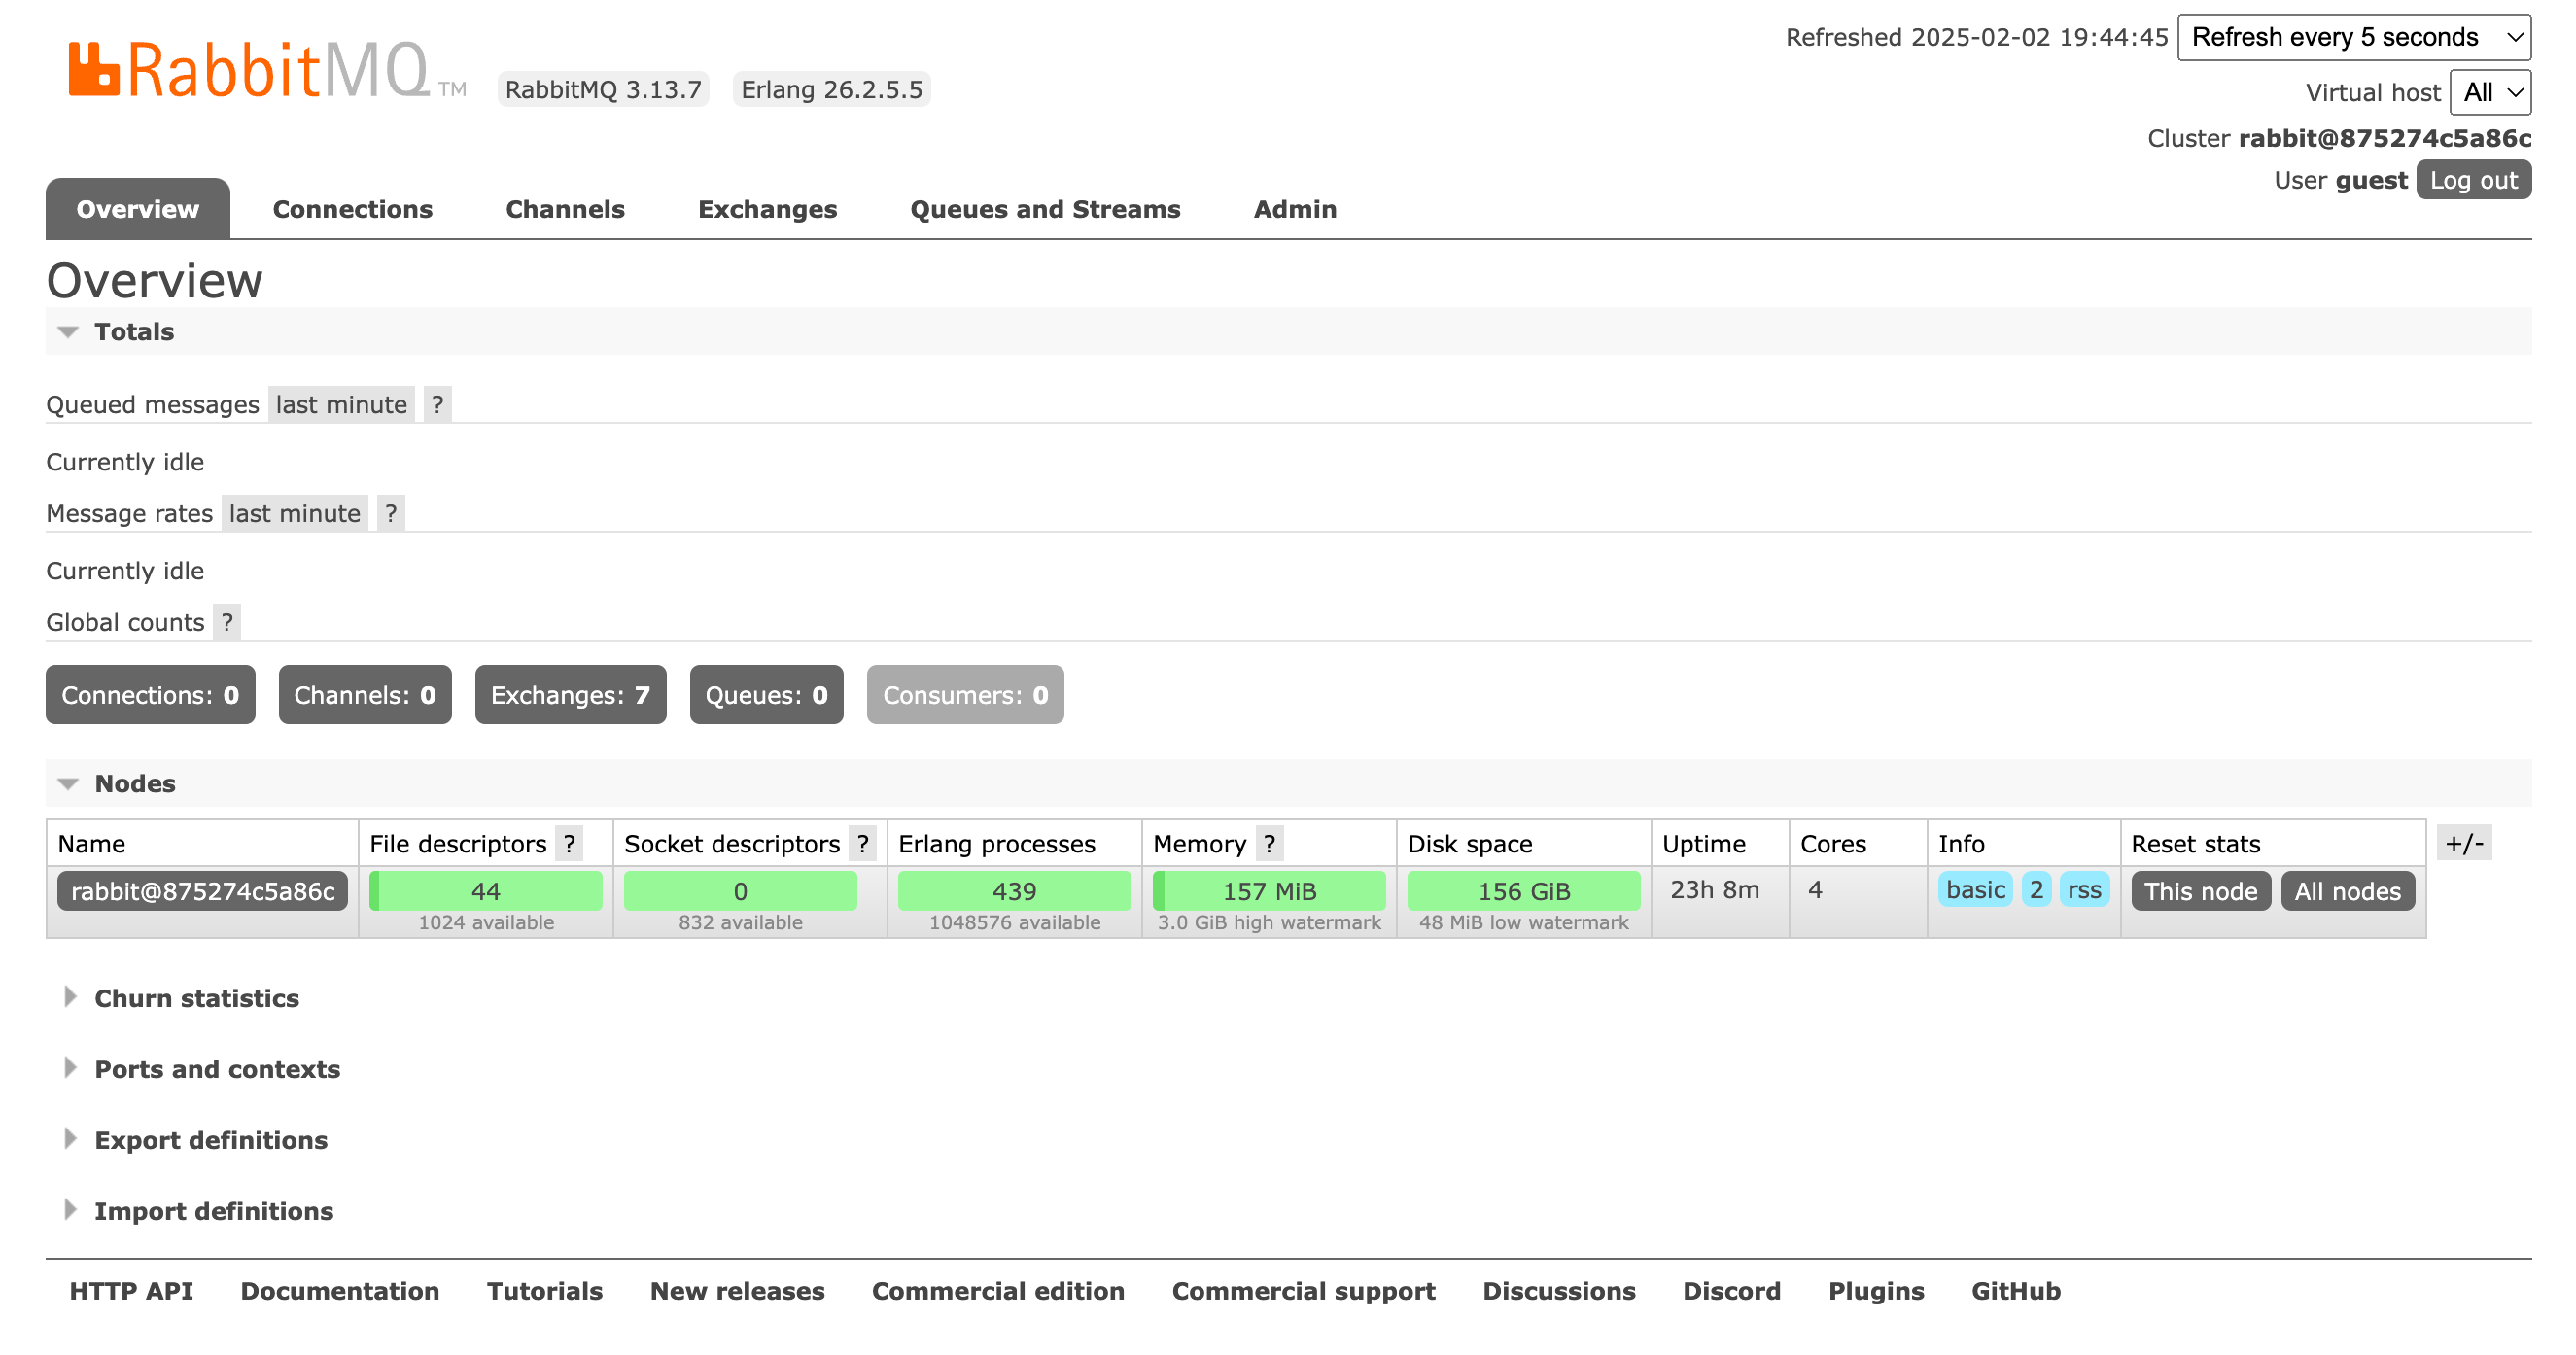The height and width of the screenshot is (1355, 2576).
Task: Change Message rates last minute range
Action: [295, 514]
